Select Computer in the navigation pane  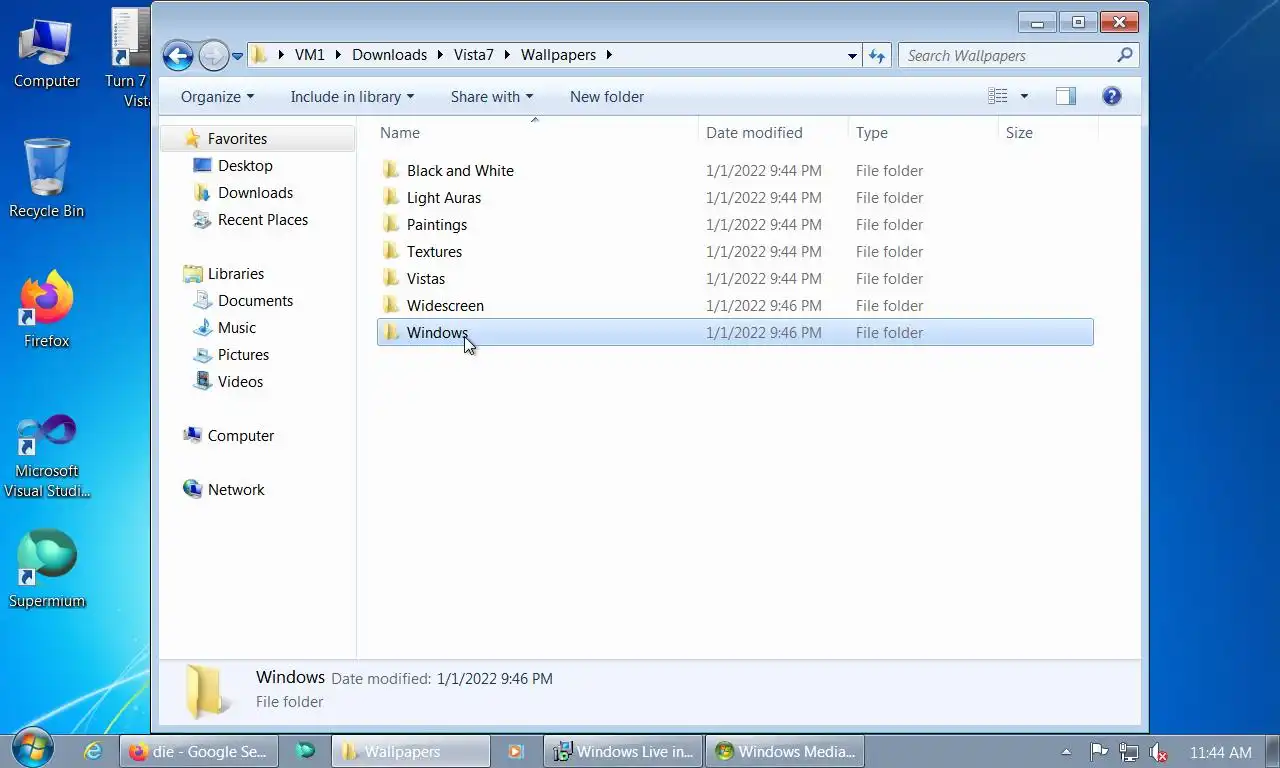240,436
